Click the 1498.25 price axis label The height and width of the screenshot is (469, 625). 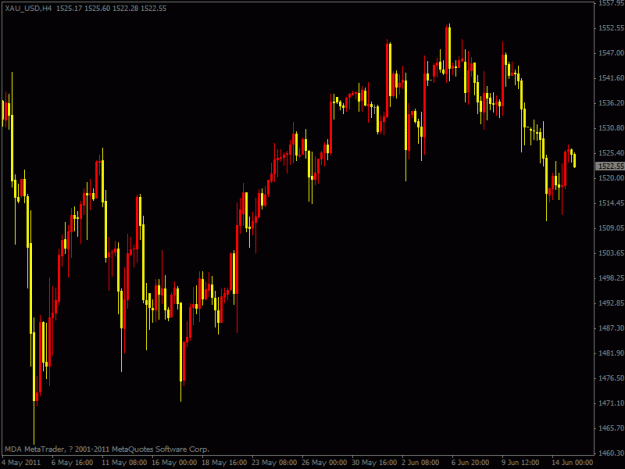click(x=611, y=278)
